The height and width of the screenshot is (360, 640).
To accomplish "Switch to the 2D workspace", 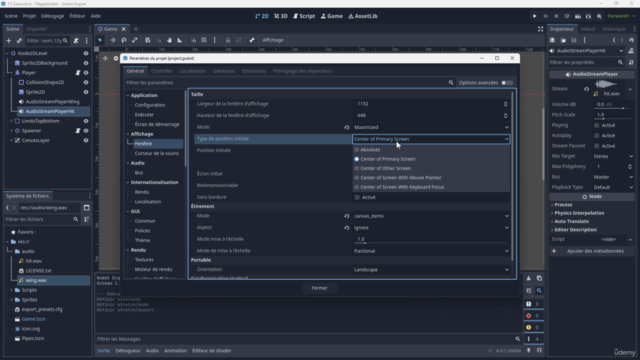I will point(262,16).
